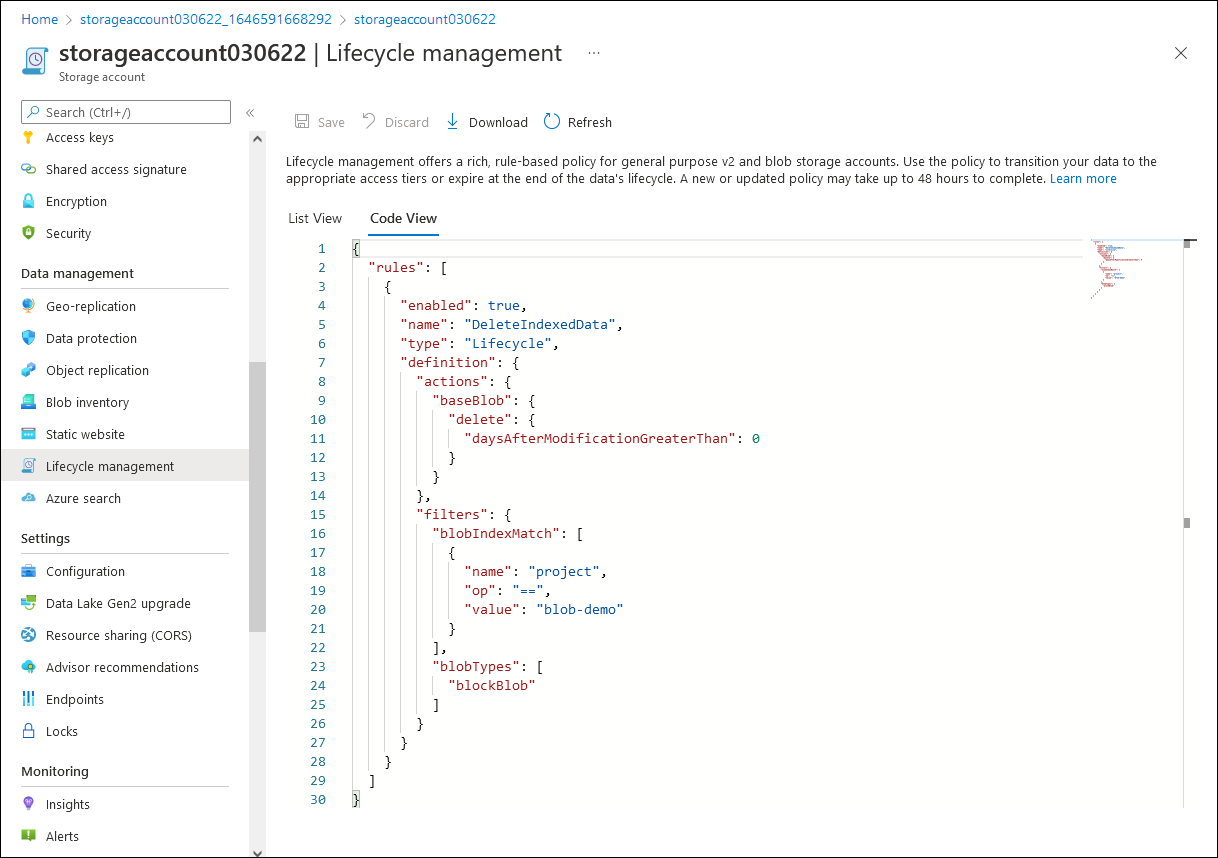
Task: Click the Insights lightbulb icon
Action: (x=28, y=805)
